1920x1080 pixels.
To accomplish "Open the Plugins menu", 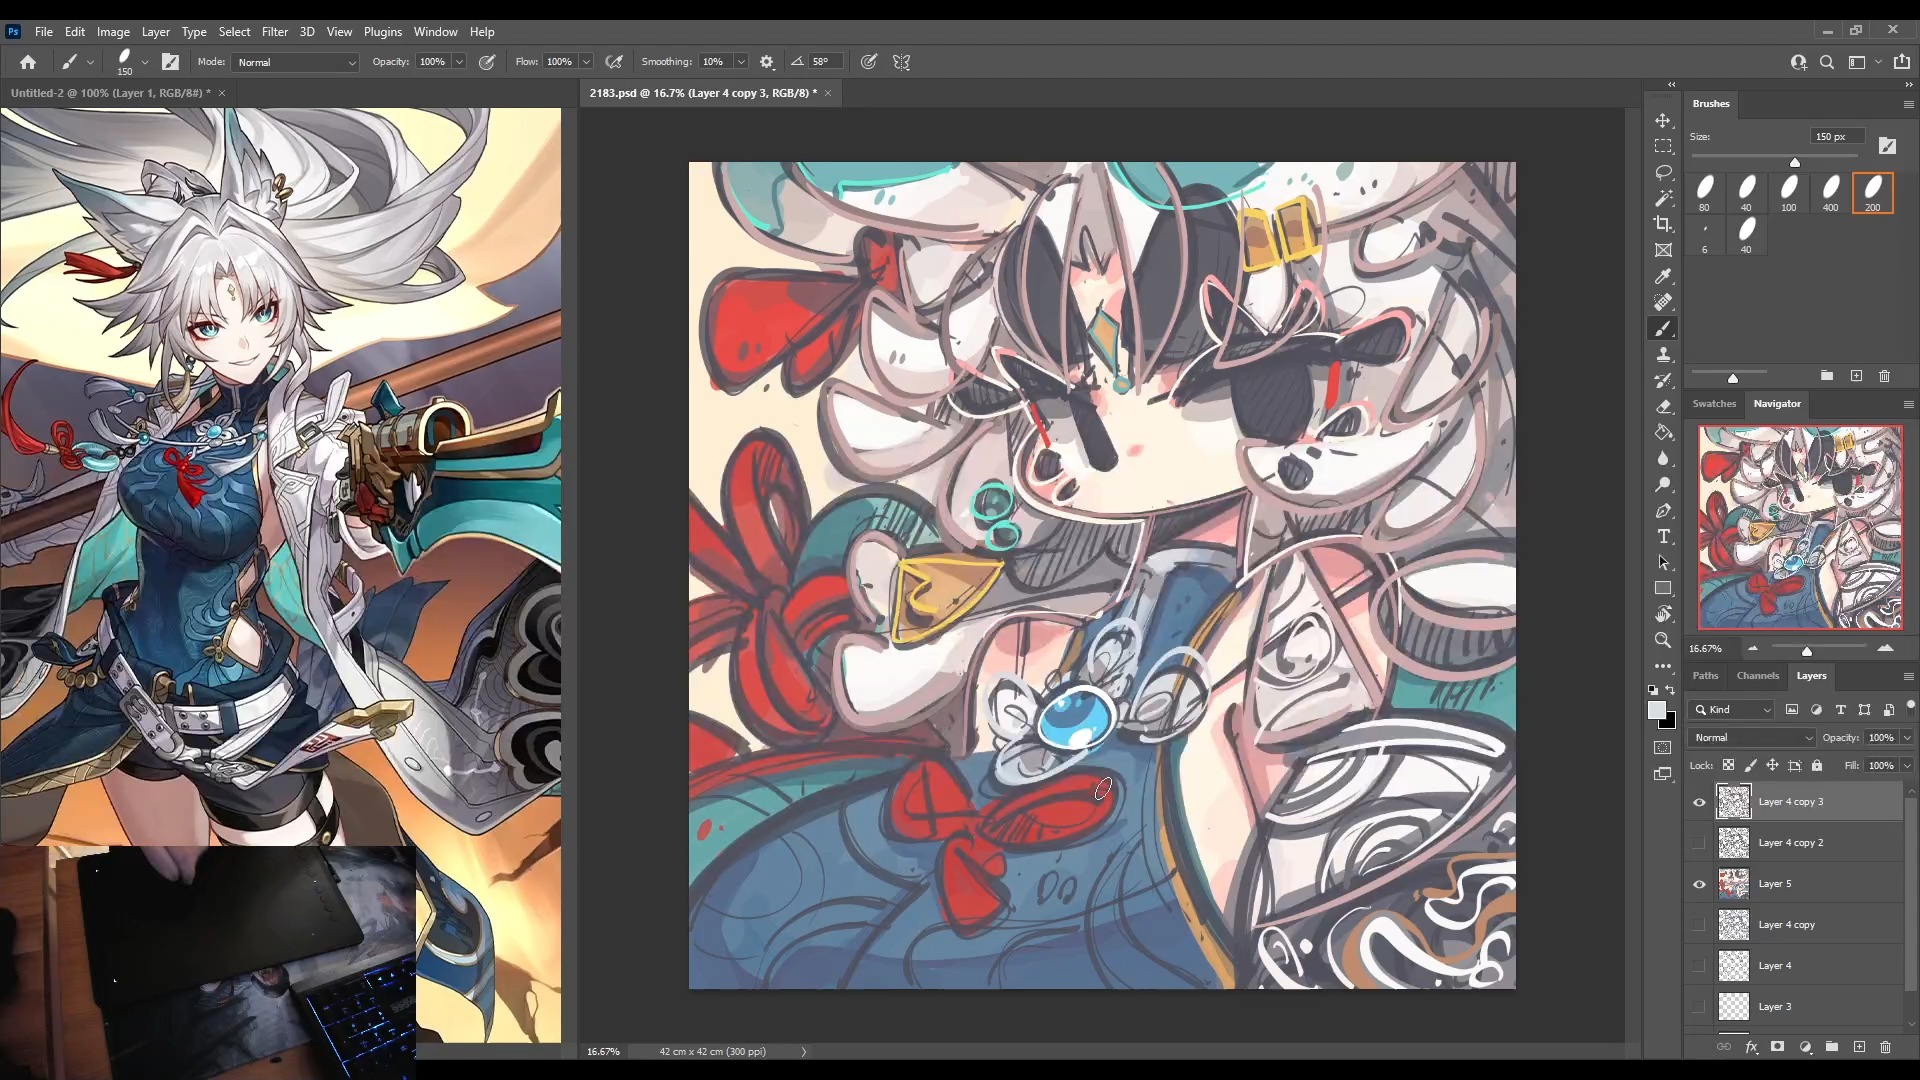I will 382,32.
